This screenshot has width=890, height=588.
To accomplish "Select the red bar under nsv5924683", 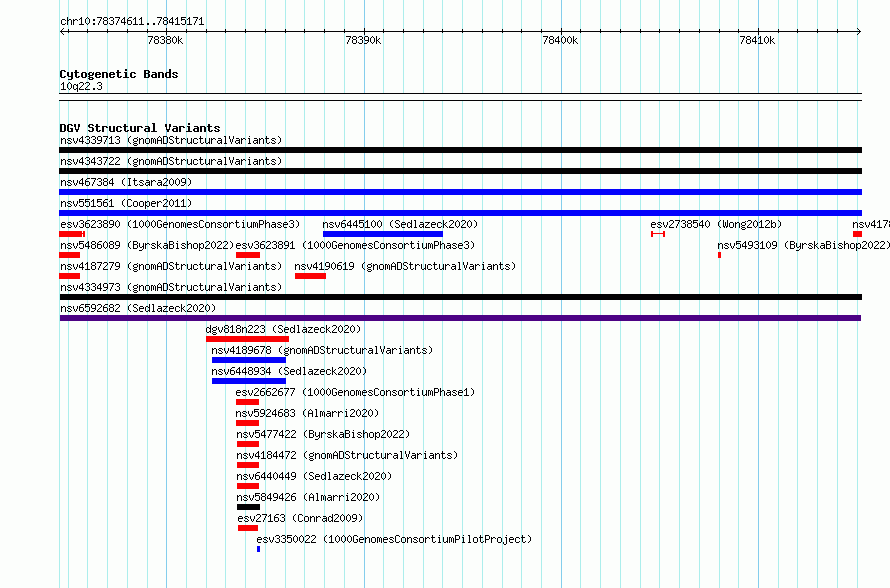I will click(x=247, y=423).
